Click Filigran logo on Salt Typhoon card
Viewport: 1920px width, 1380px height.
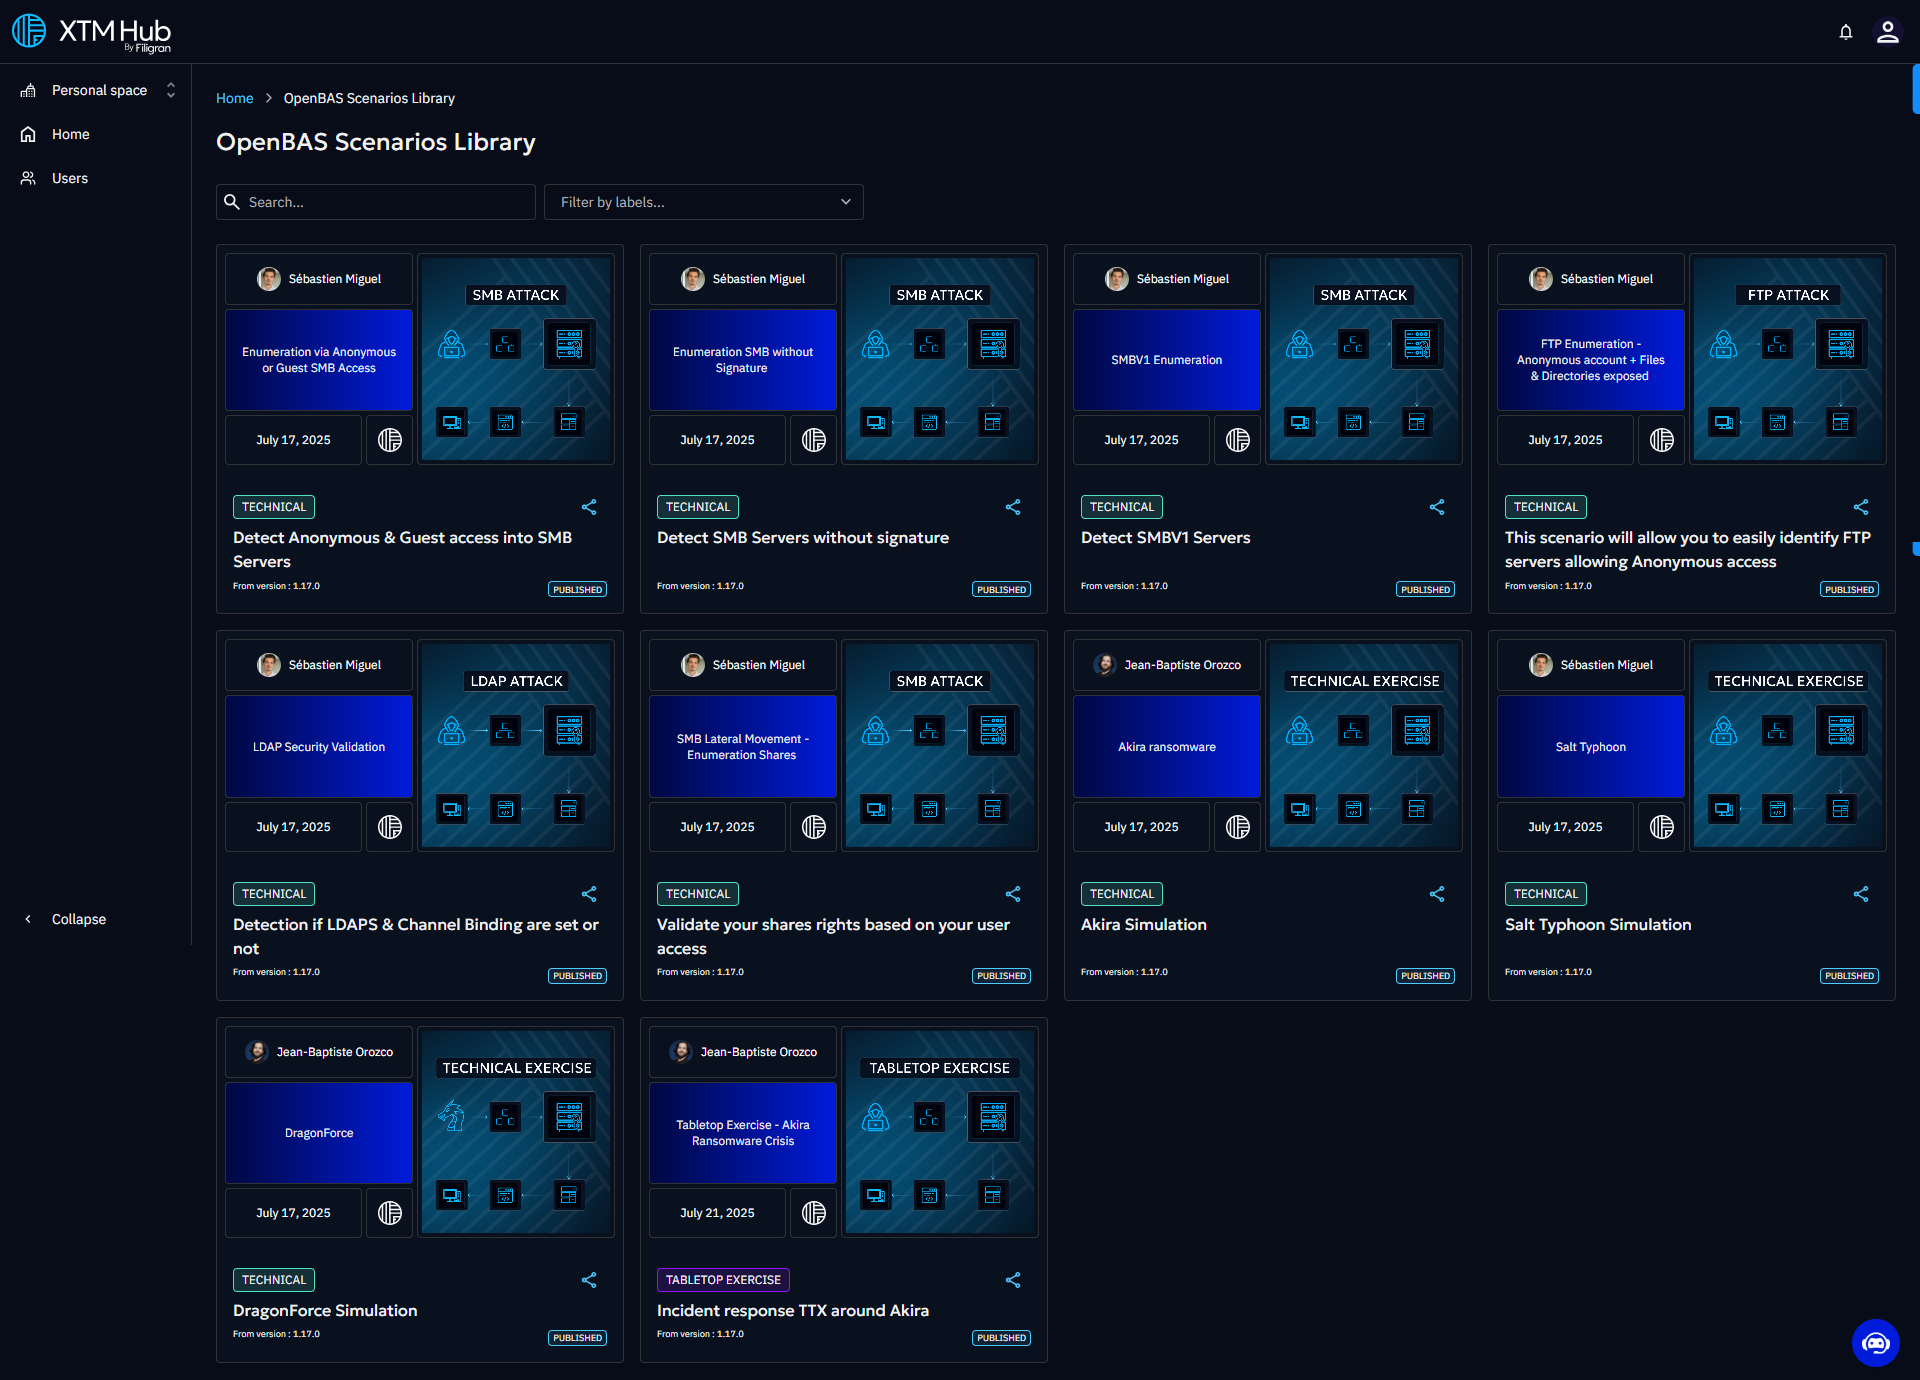pyautogui.click(x=1662, y=827)
